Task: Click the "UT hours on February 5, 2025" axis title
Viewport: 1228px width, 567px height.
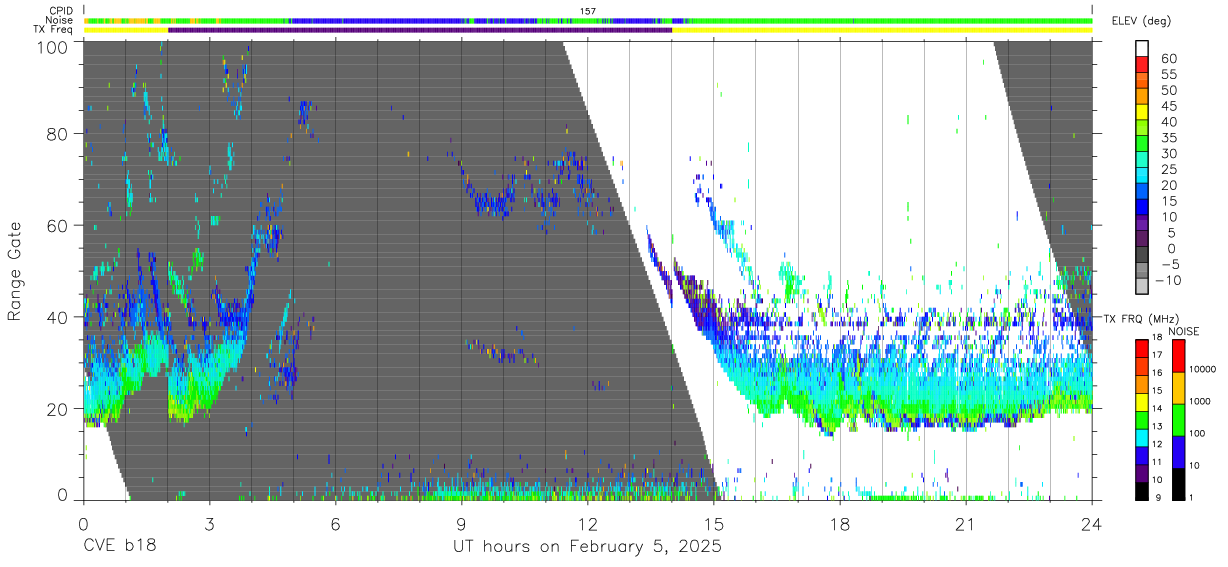Action: 587,547
